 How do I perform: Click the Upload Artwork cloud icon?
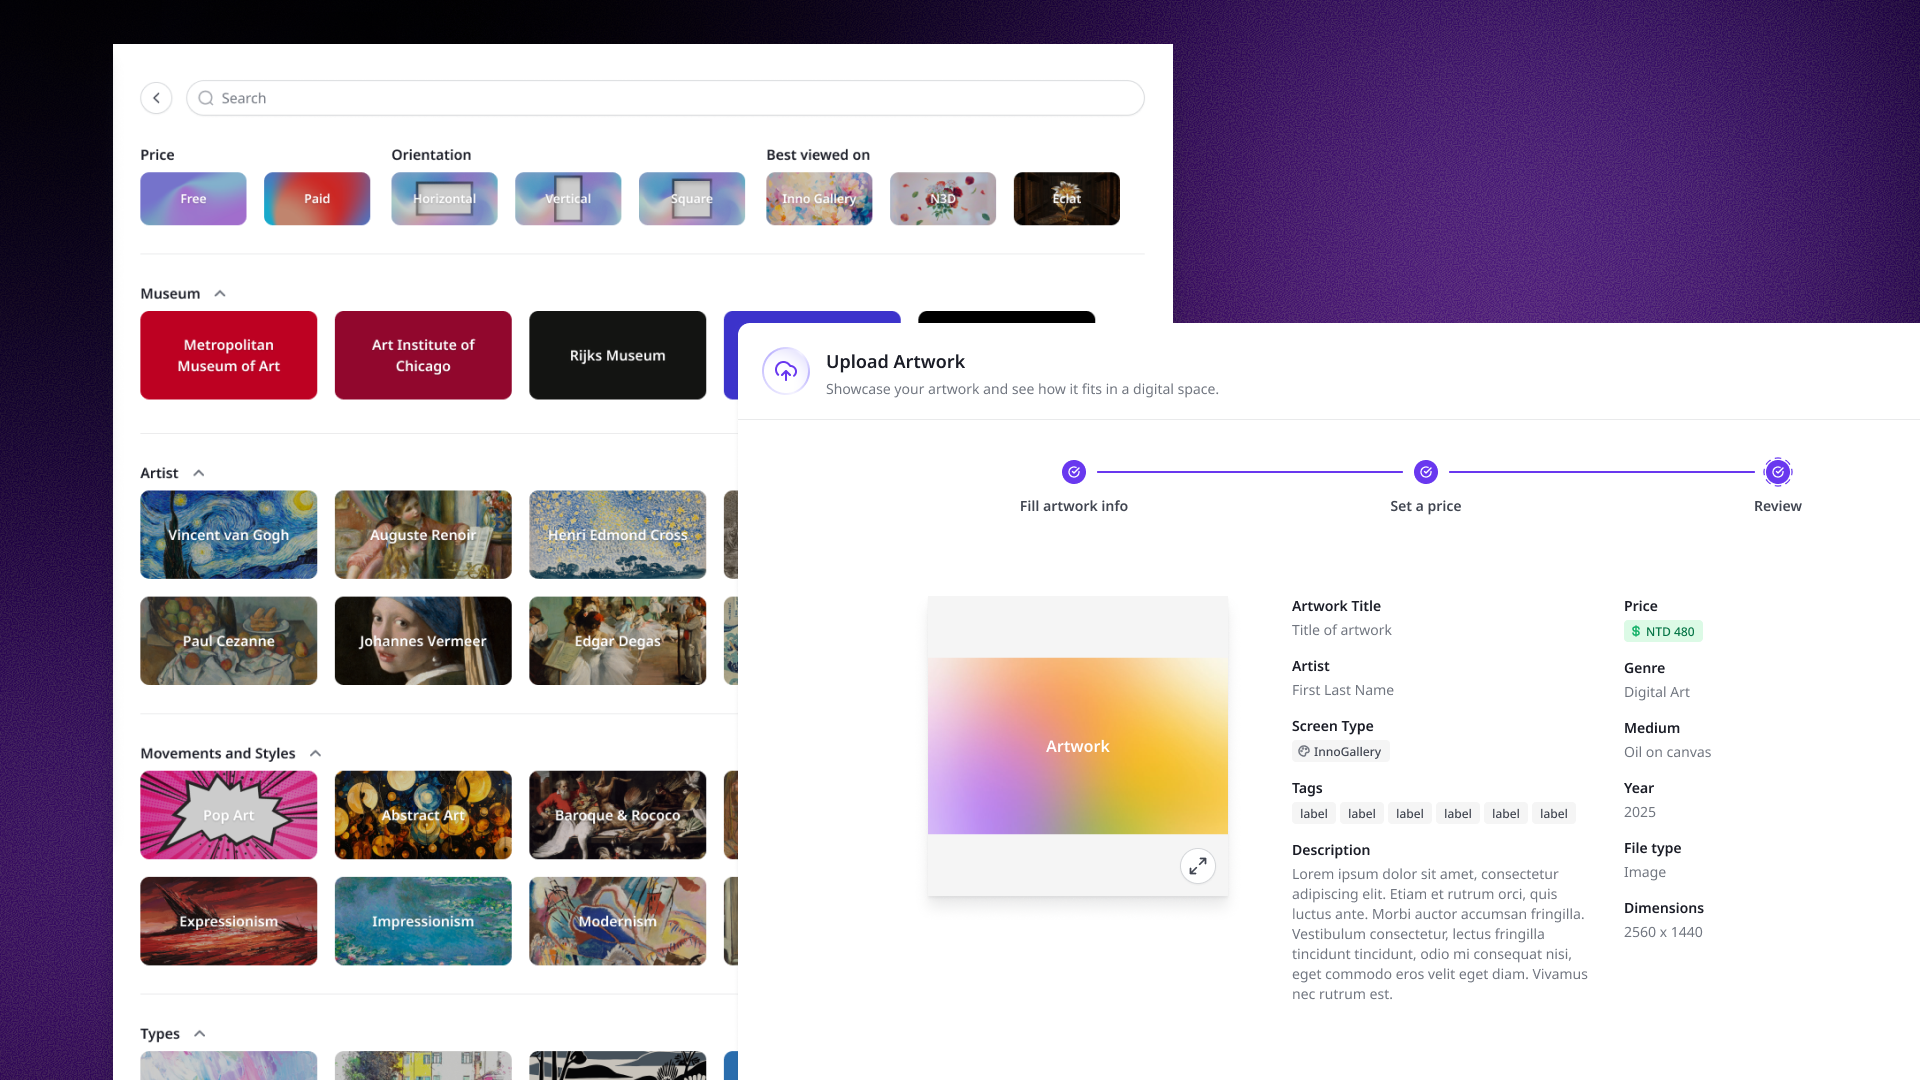pyautogui.click(x=786, y=371)
